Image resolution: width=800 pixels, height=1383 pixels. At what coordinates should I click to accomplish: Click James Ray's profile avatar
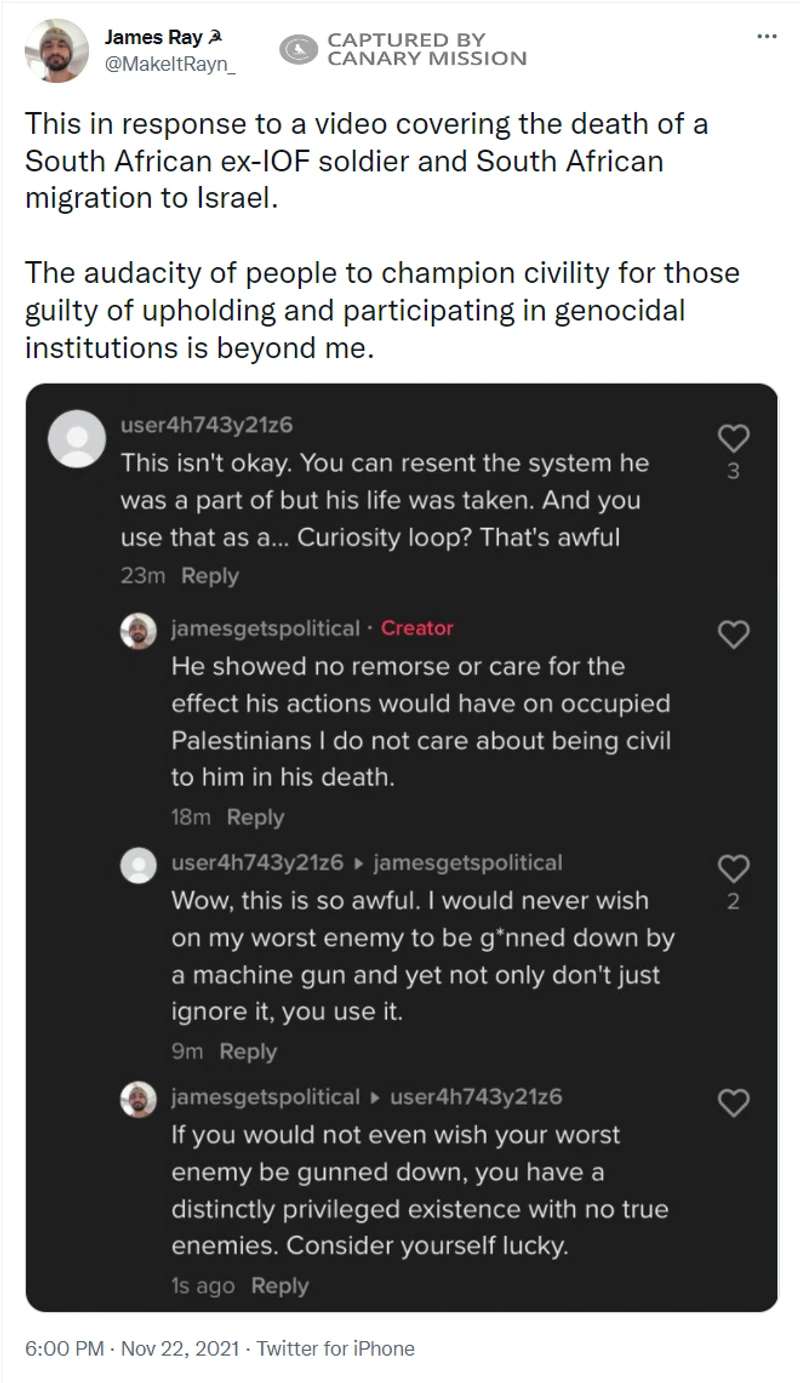tap(55, 50)
